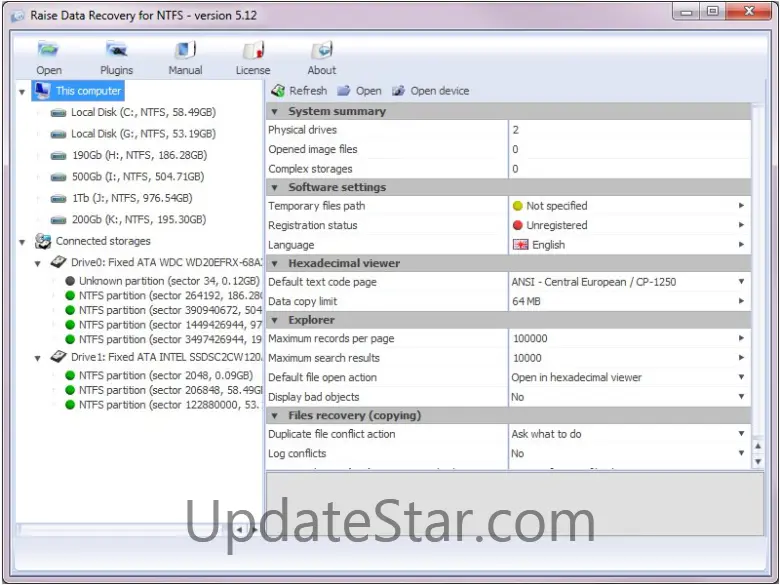Click Physical drives value 2
Image resolution: width=780 pixels, height=585 pixels.
click(516, 130)
